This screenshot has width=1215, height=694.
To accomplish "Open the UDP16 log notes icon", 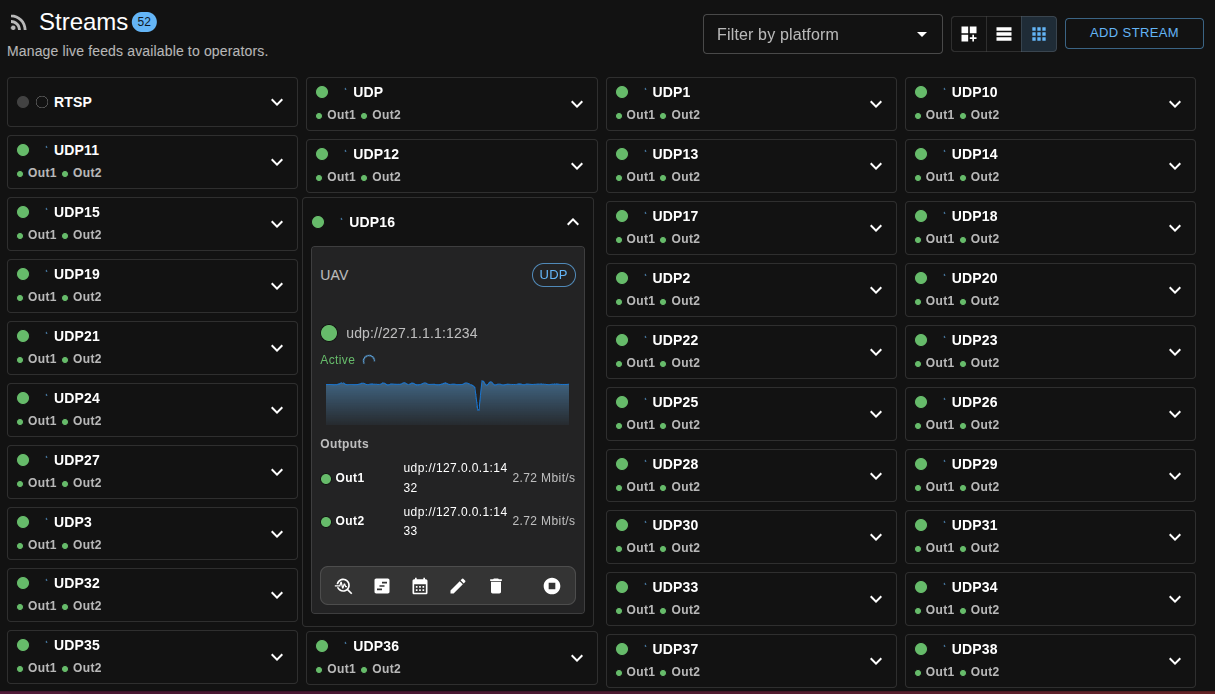I will pyautogui.click(x=382, y=586).
